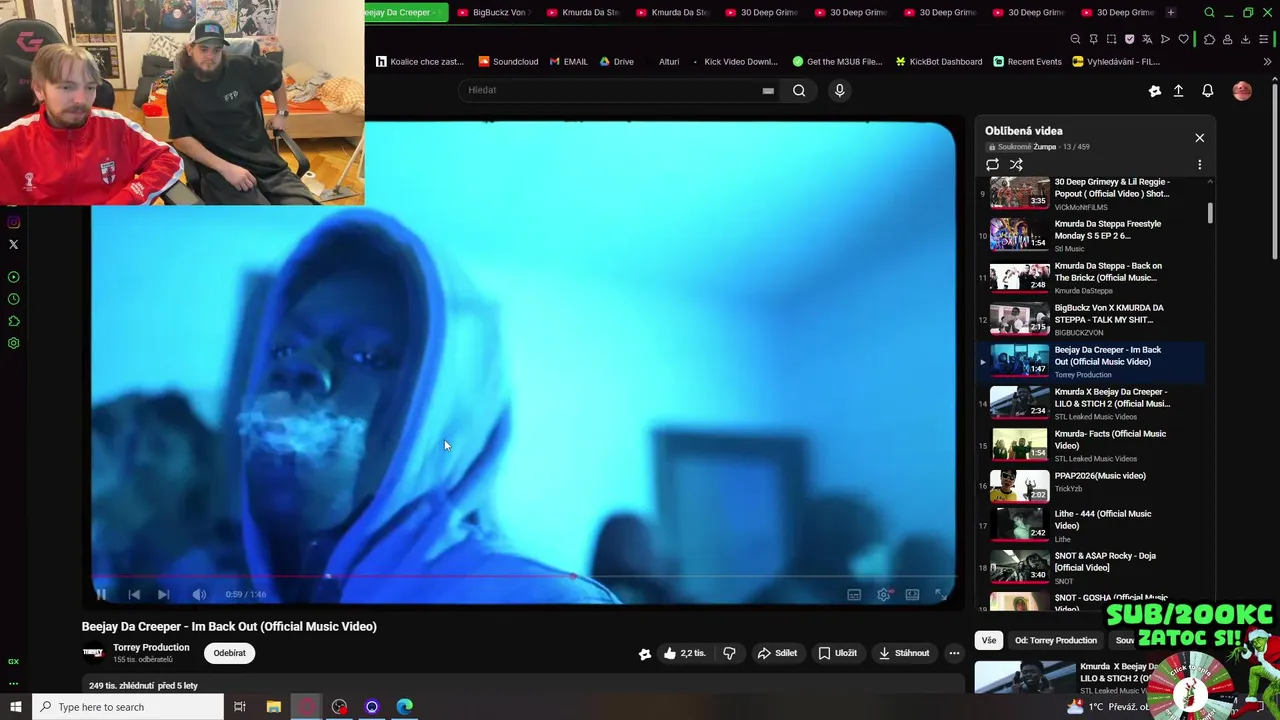Open browser downloads icon
Viewport: 1280px width, 720px height.
[x=1245, y=39]
